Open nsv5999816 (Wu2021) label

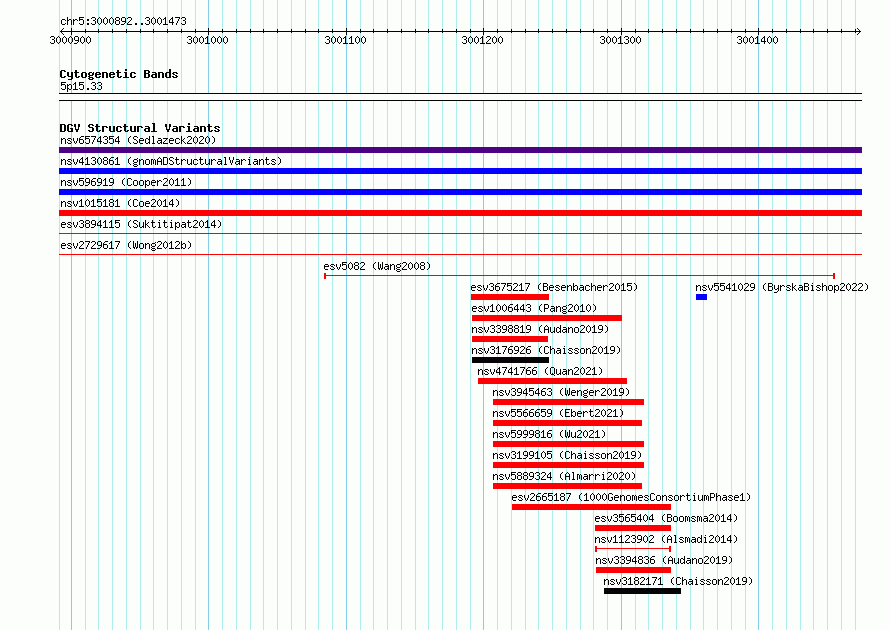(x=549, y=434)
